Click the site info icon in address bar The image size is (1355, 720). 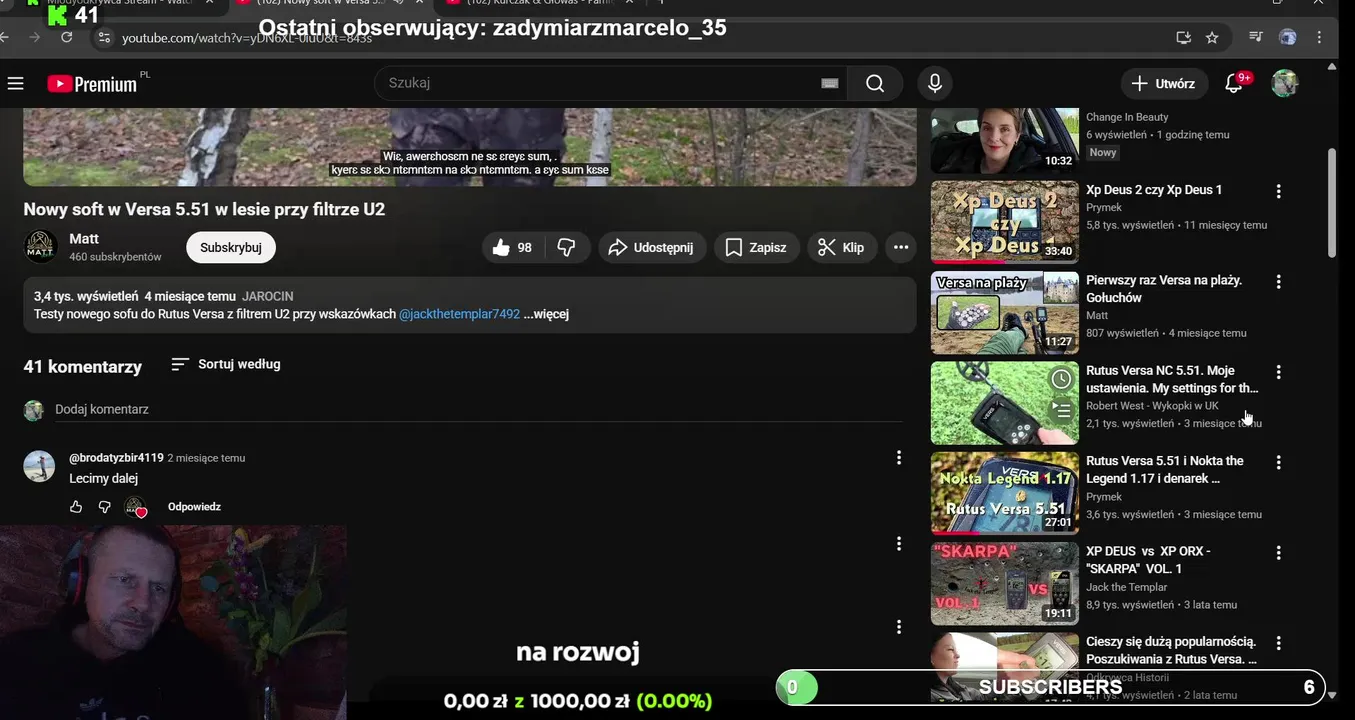tap(104, 38)
